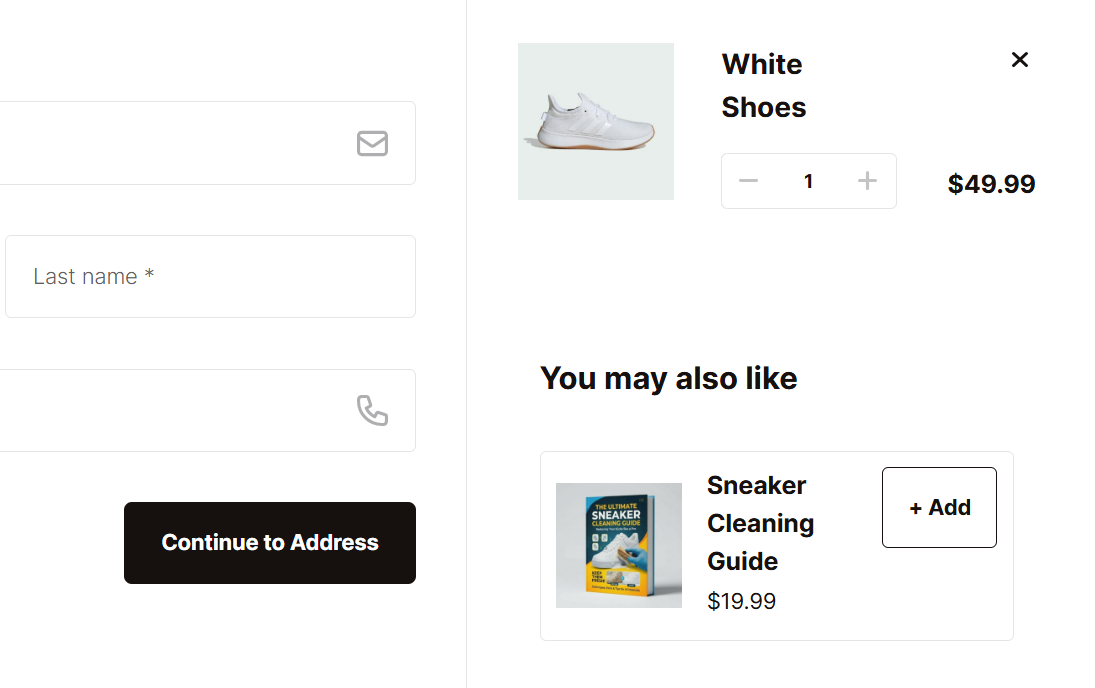The image size is (1095, 688).
Task: Open the White Shoes product image
Action: click(596, 121)
